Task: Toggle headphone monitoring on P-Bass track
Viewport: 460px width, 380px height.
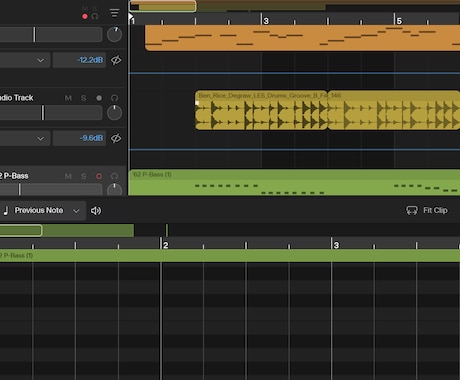Action: (114, 176)
